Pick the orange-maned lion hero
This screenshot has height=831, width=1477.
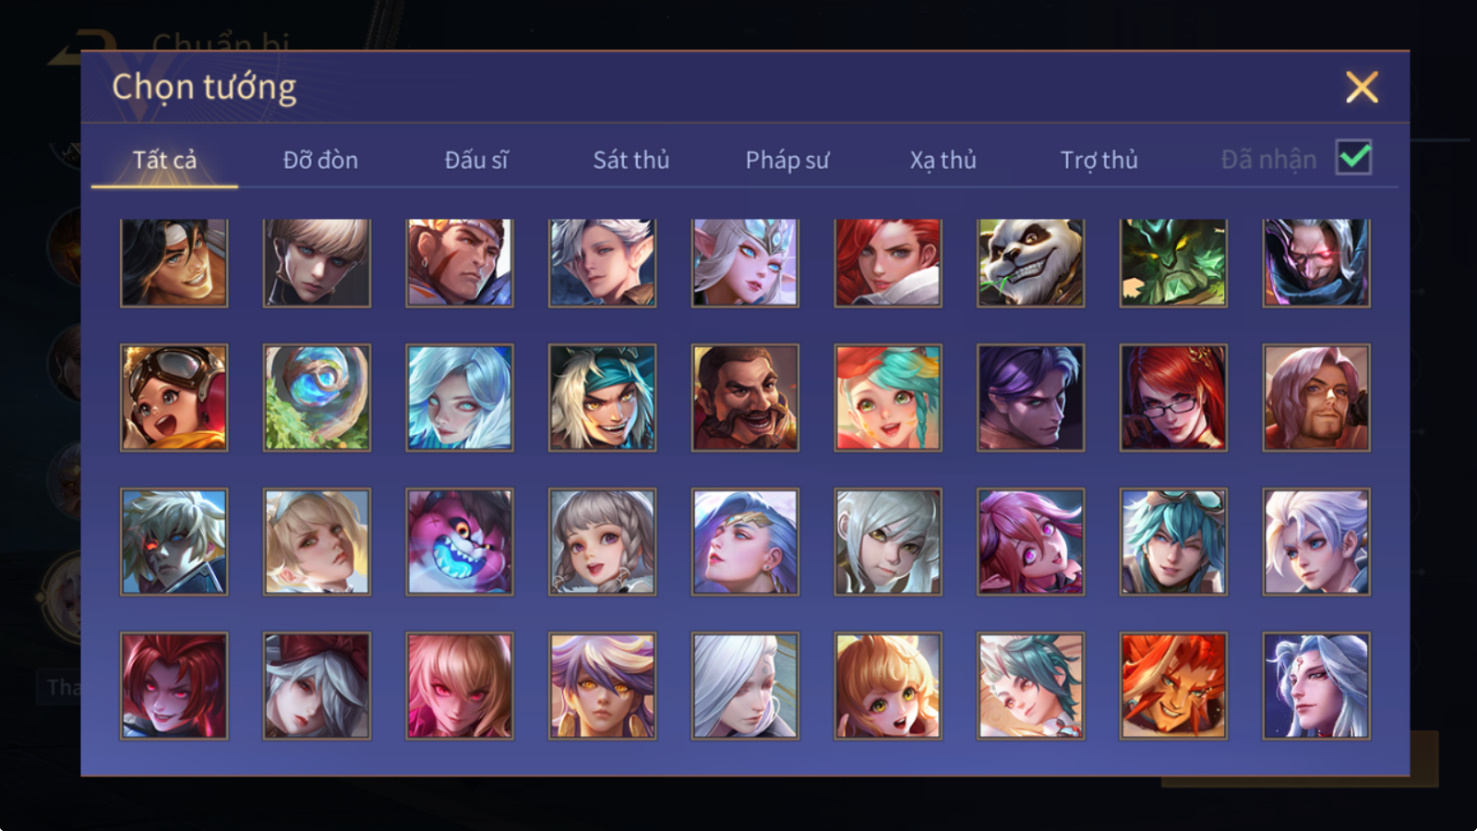click(1173, 686)
